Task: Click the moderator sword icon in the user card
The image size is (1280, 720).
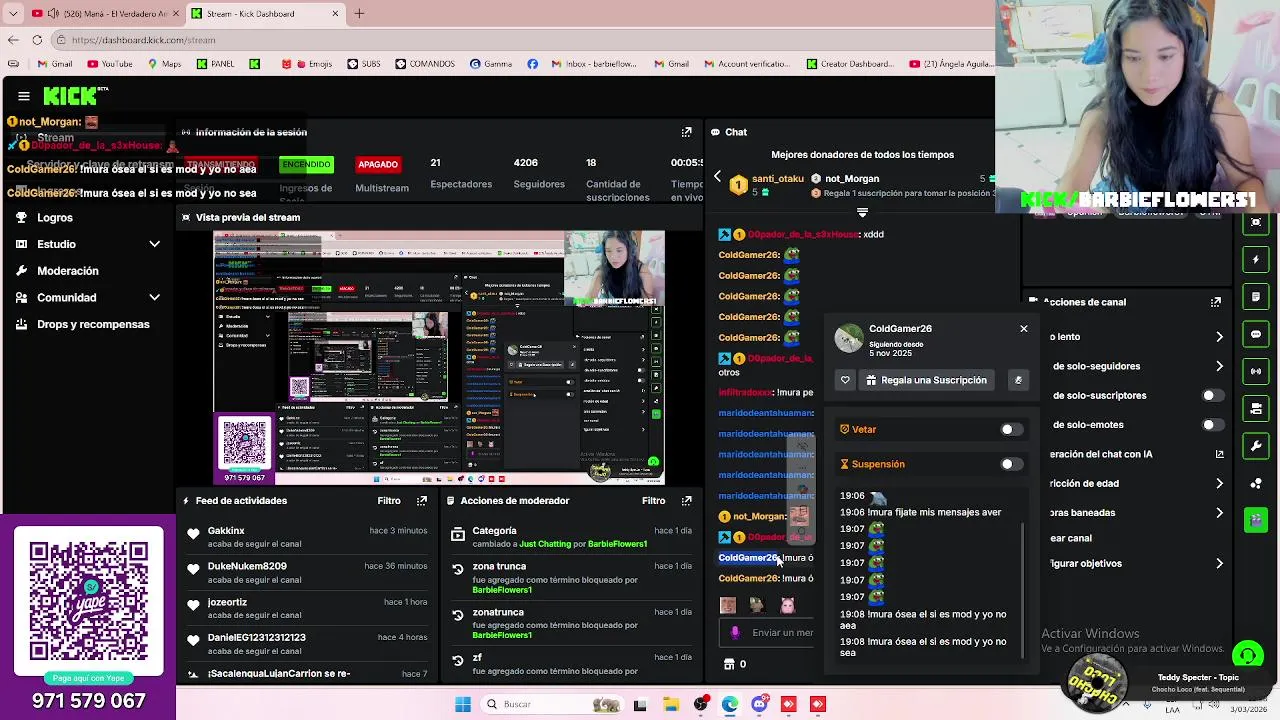Action: 1018,380
